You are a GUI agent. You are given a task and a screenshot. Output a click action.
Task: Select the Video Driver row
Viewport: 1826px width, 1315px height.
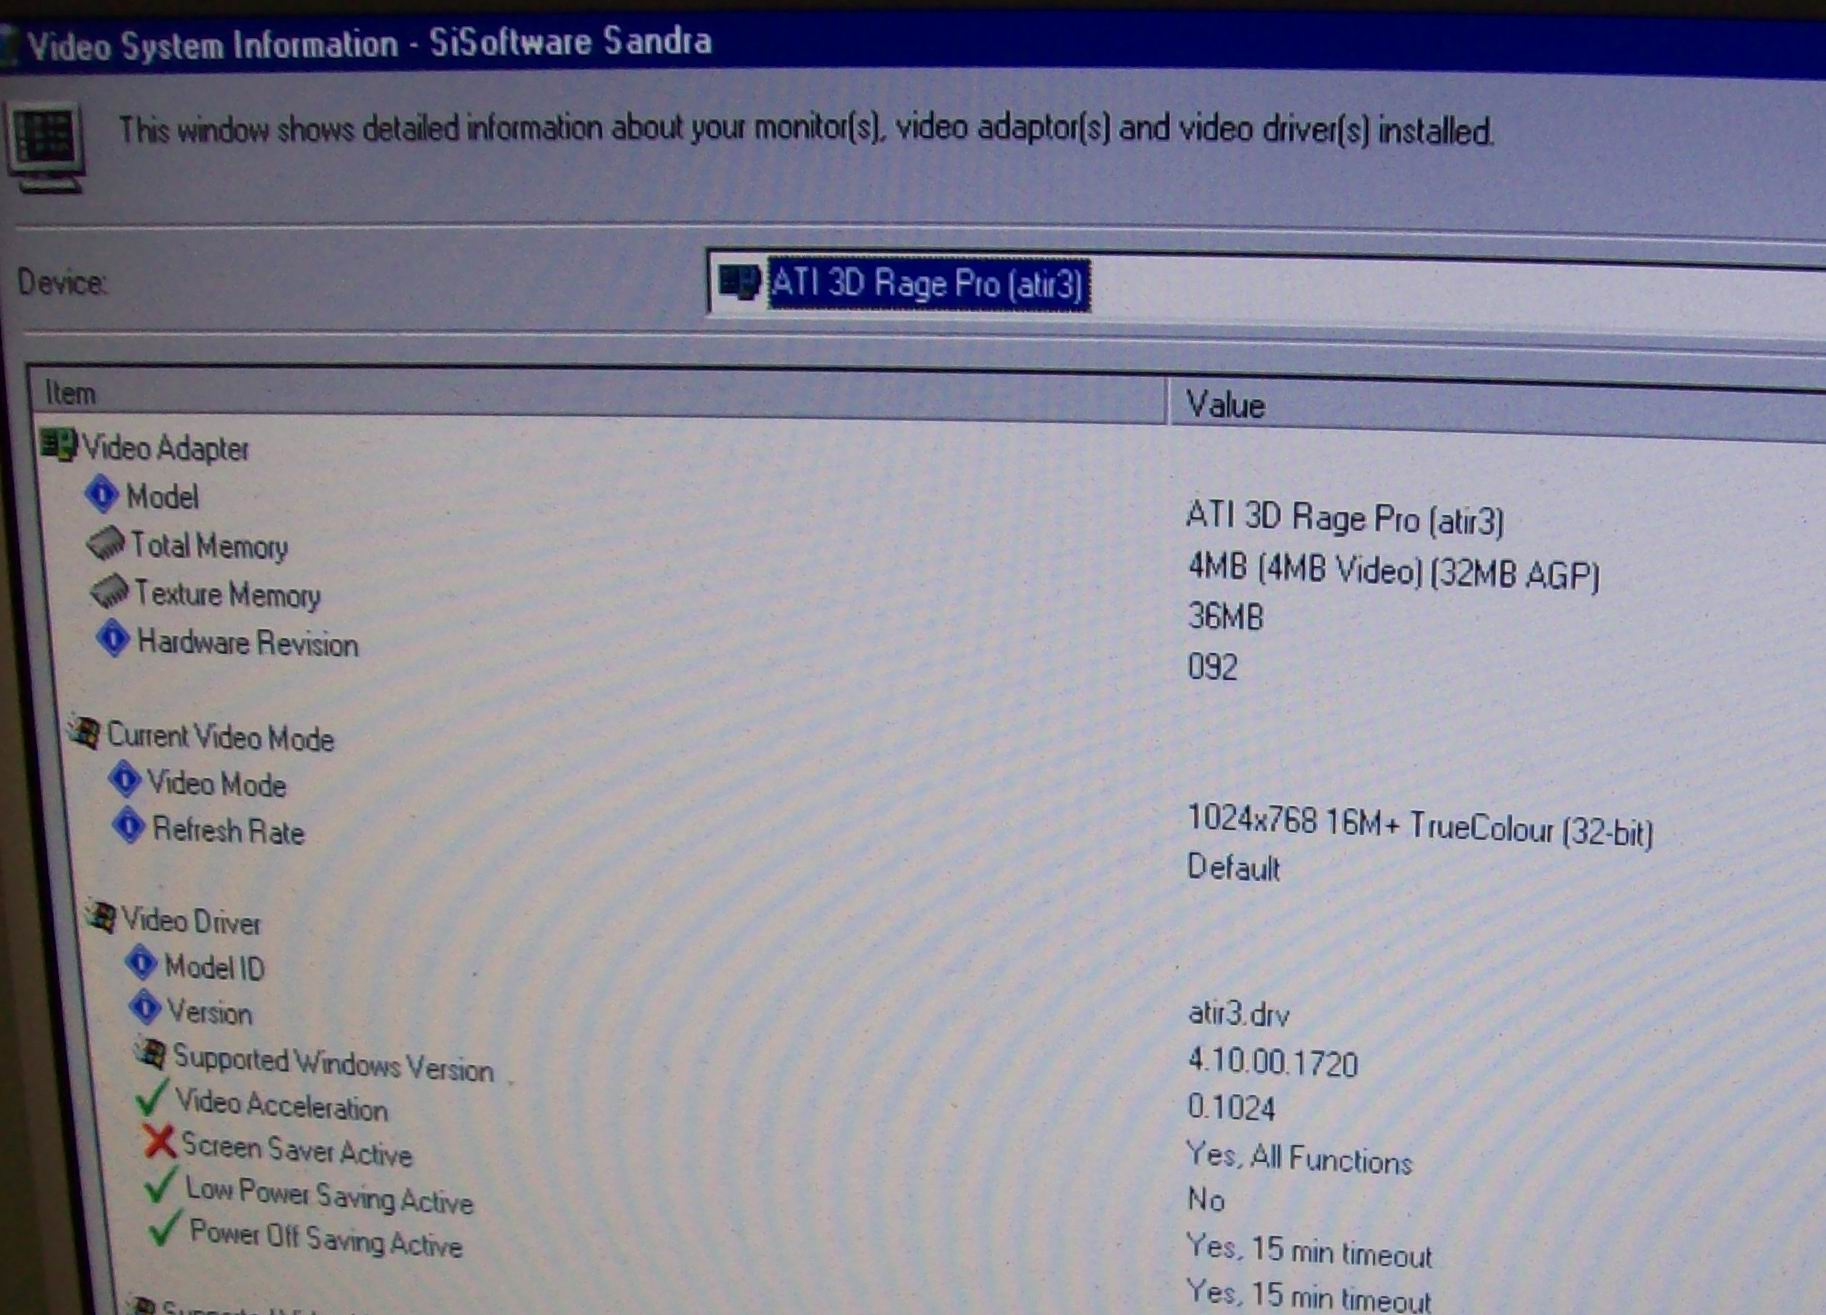[x=191, y=921]
